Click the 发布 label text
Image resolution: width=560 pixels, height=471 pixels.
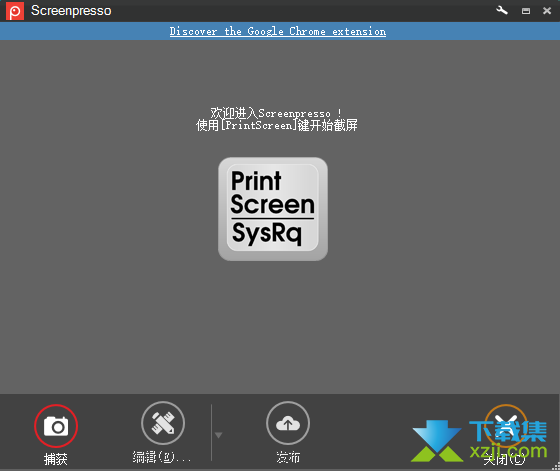click(x=288, y=457)
